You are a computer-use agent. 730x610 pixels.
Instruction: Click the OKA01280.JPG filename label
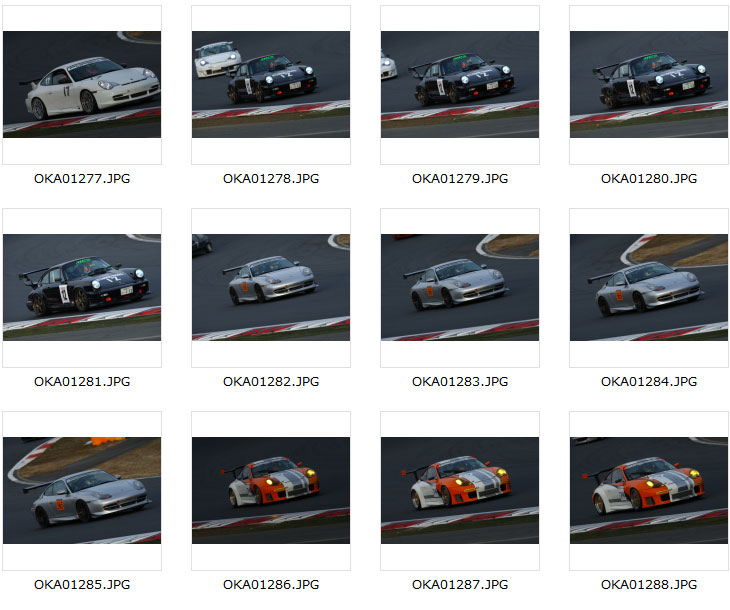pyautogui.click(x=649, y=179)
